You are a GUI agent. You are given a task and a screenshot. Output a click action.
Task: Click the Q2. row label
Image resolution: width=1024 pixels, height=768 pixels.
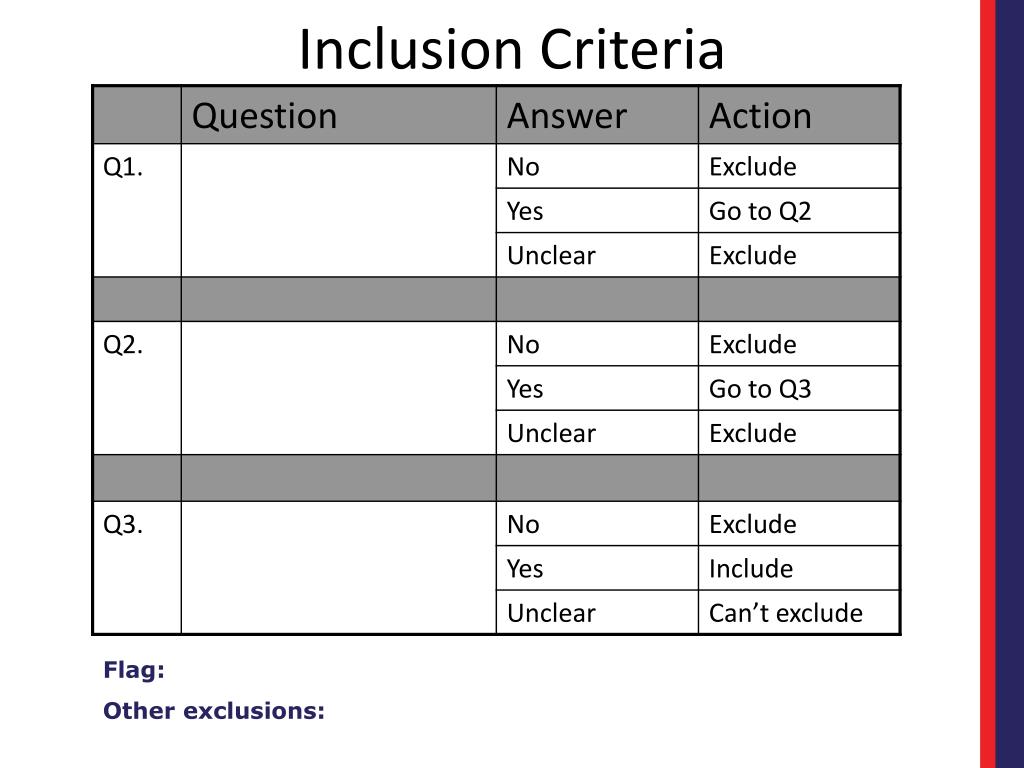[123, 345]
